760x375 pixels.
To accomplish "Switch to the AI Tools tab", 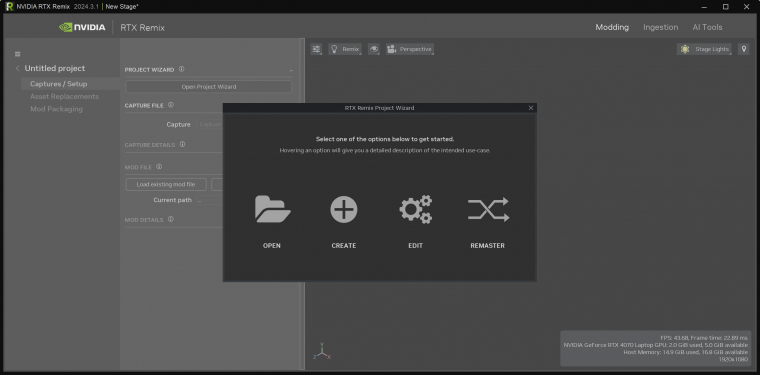I will click(707, 27).
